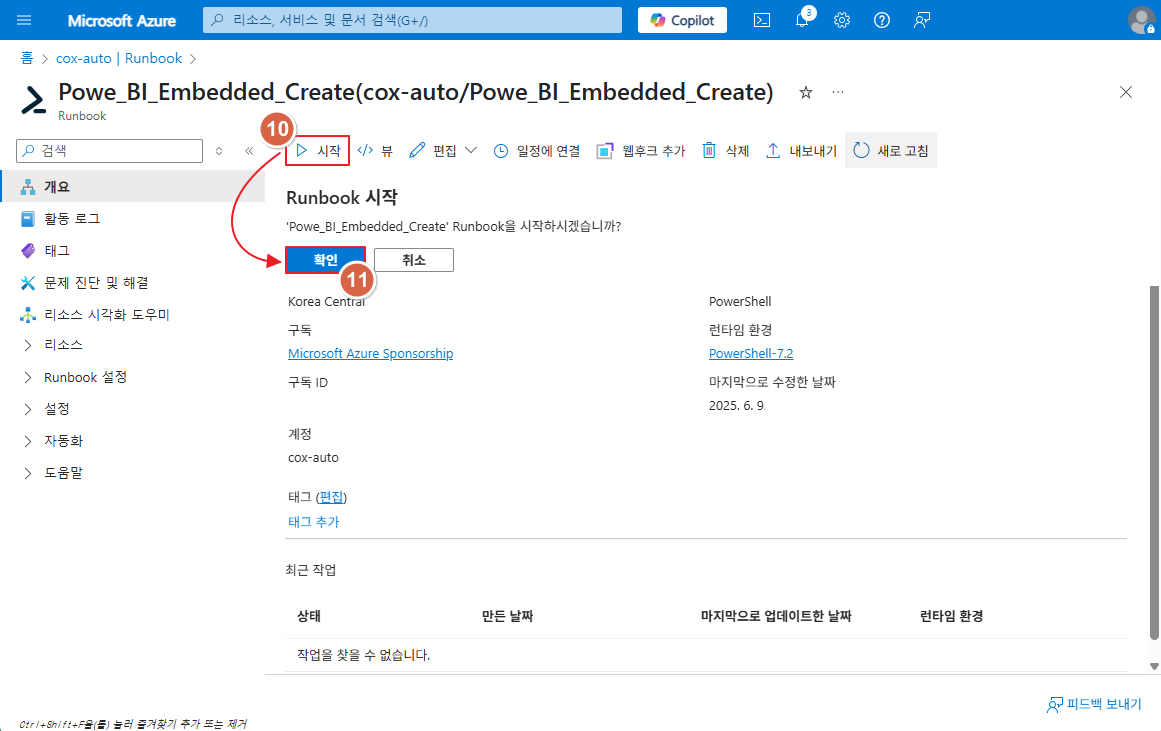Click the 만든 날짜 column header
Screen dimensions: 1161x731
(507, 615)
